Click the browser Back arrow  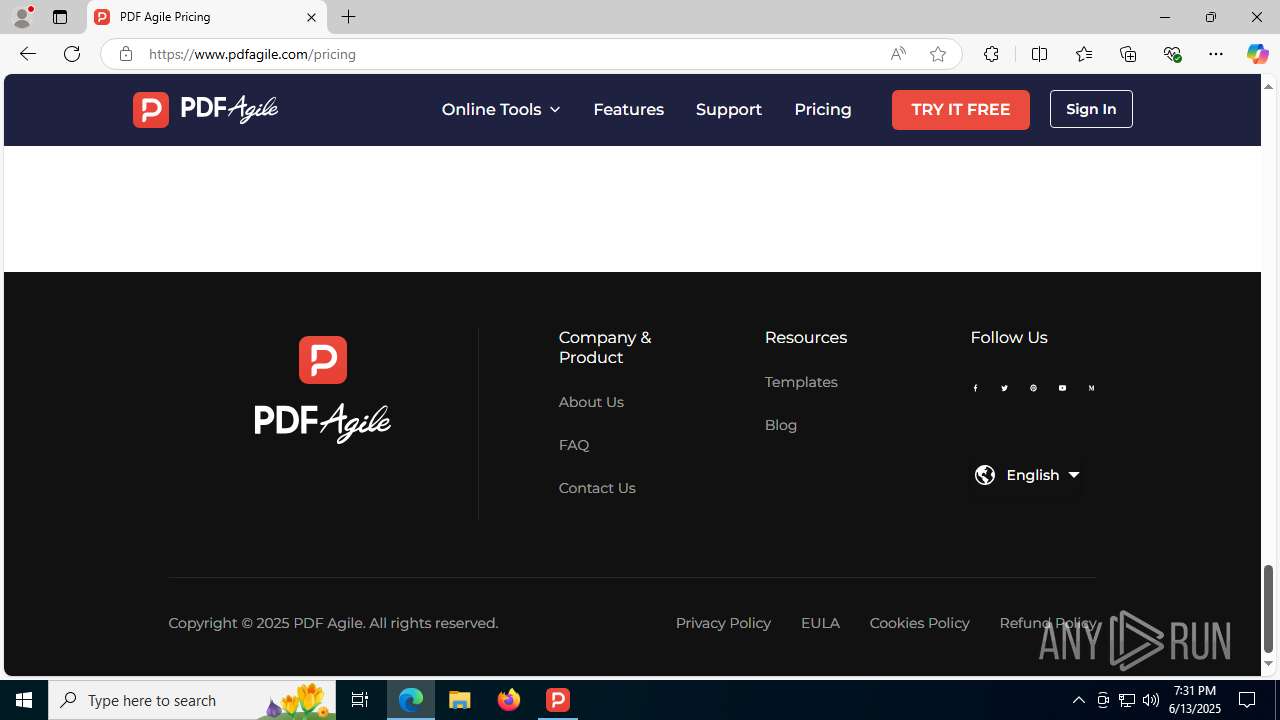[27, 54]
